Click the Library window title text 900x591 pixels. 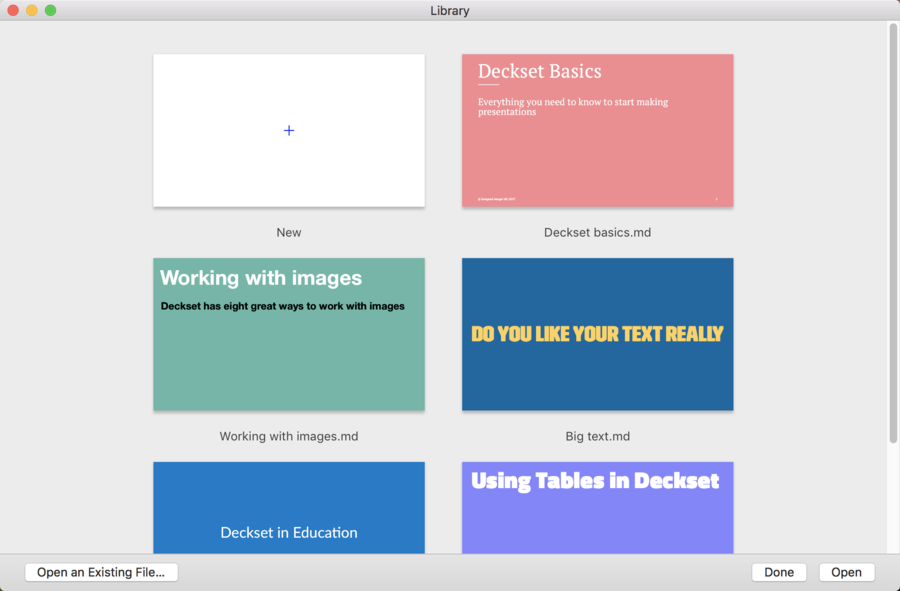(450, 10)
